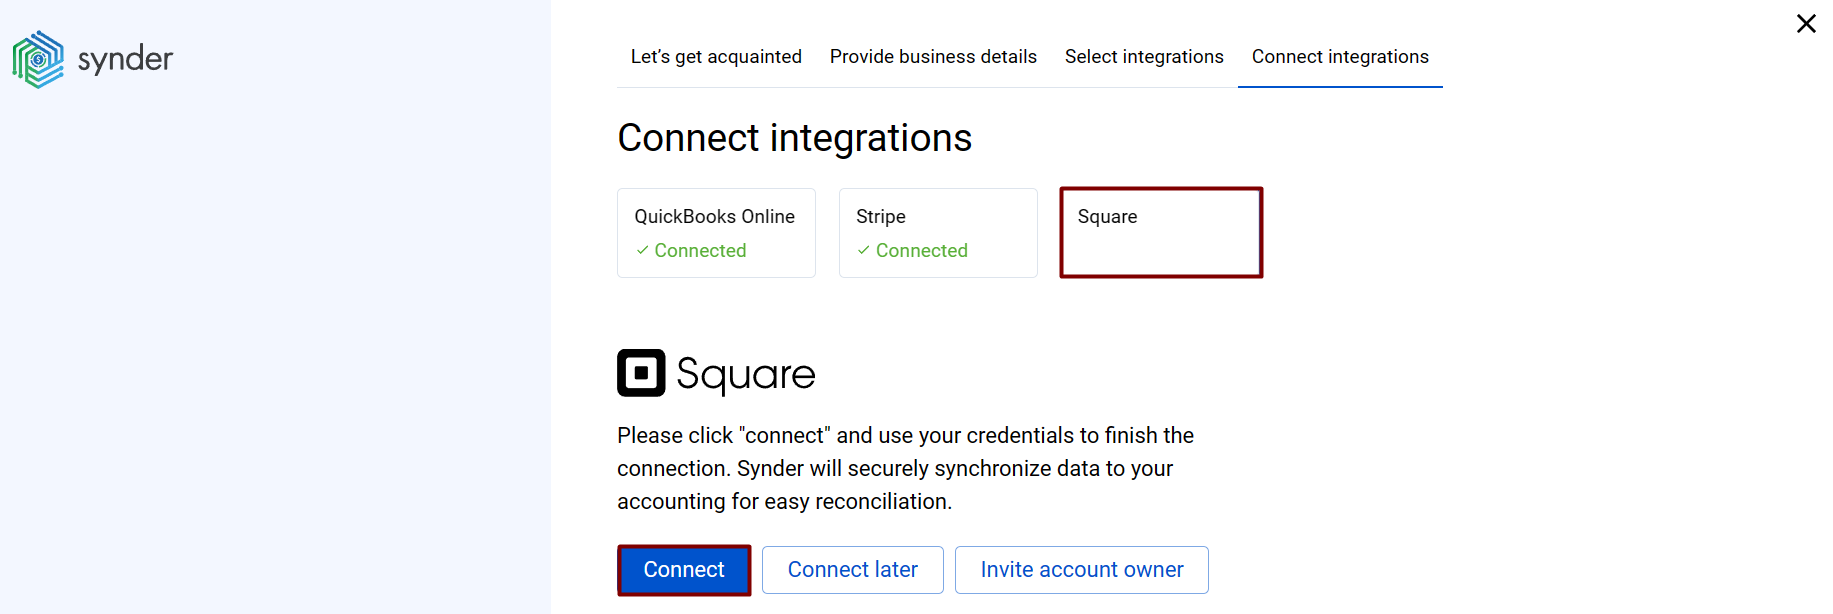Click the Square app logo icon
Image resolution: width=1833 pixels, height=614 pixels.
tap(641, 372)
